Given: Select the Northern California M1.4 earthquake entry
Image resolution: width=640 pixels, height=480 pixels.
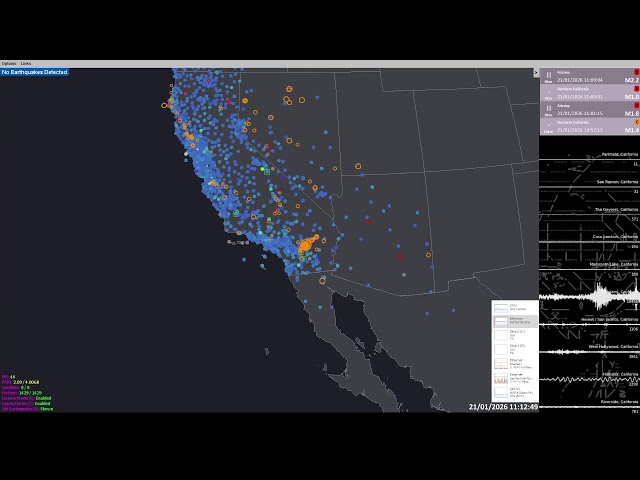Looking at the screenshot, I should [590, 127].
